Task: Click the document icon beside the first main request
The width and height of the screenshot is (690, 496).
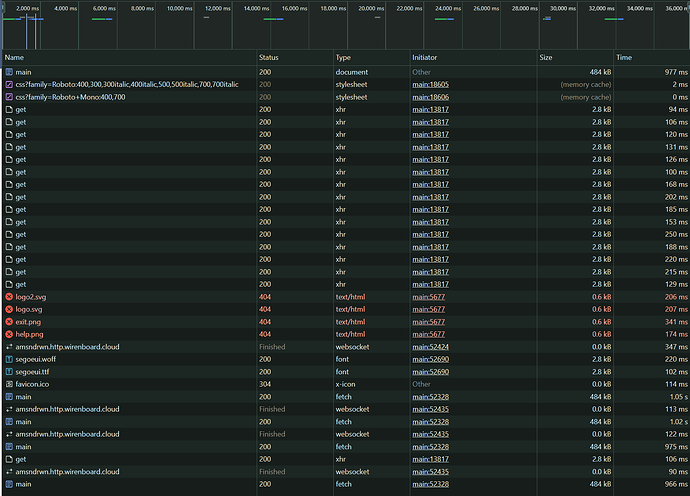Action: pyautogui.click(x=9, y=72)
